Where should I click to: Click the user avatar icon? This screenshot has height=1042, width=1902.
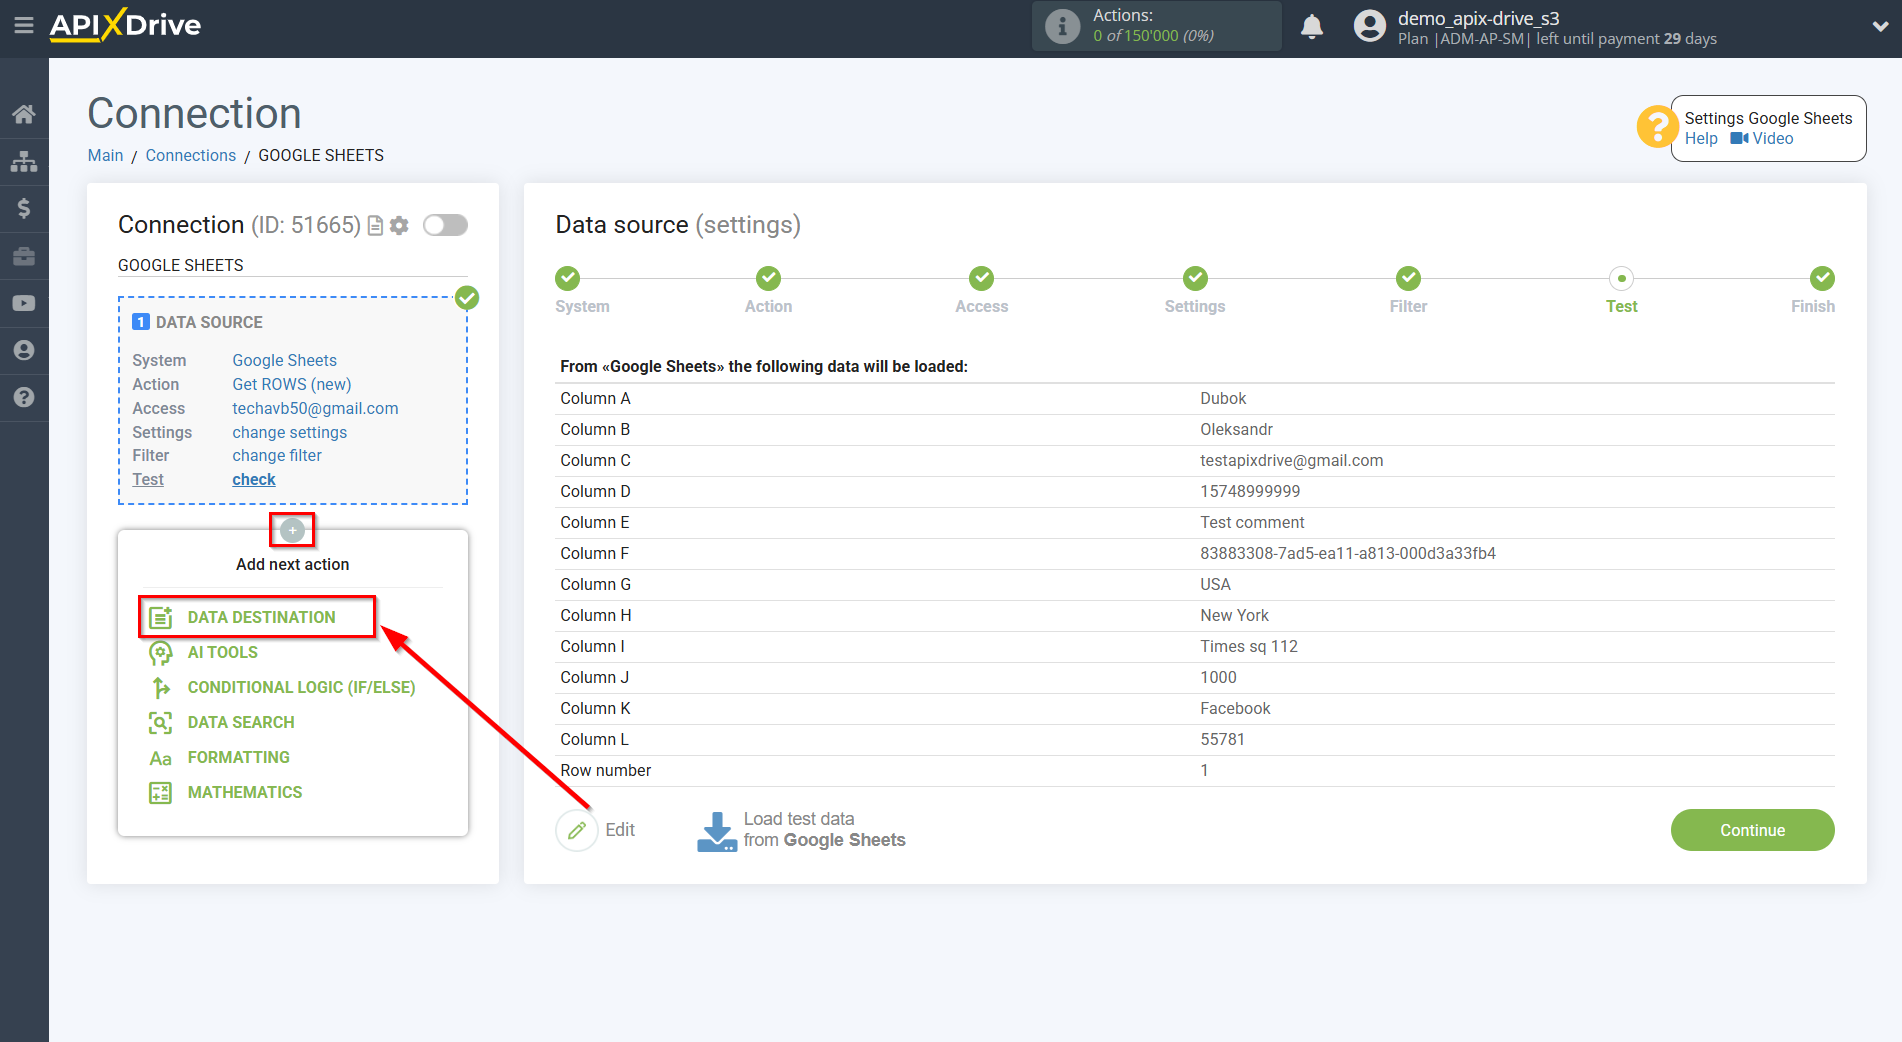[x=1369, y=26]
